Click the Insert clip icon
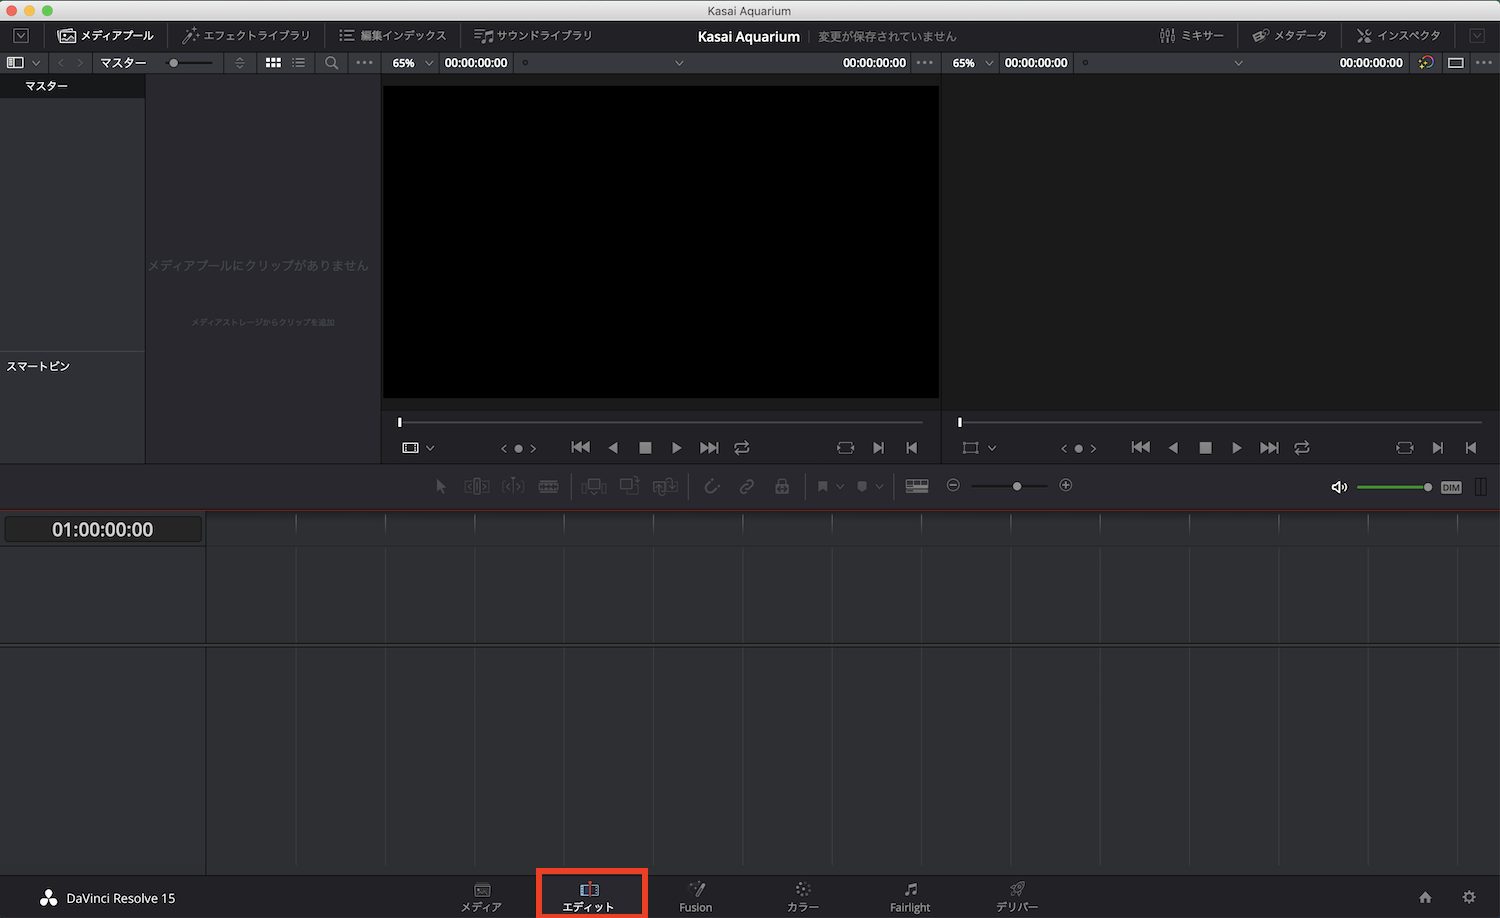The height and width of the screenshot is (918, 1500). pyautogui.click(x=594, y=486)
